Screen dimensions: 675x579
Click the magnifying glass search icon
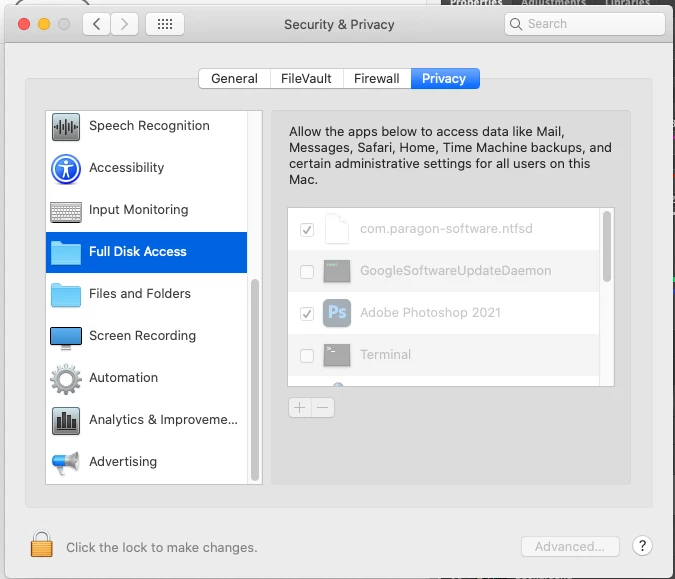pyautogui.click(x=516, y=24)
